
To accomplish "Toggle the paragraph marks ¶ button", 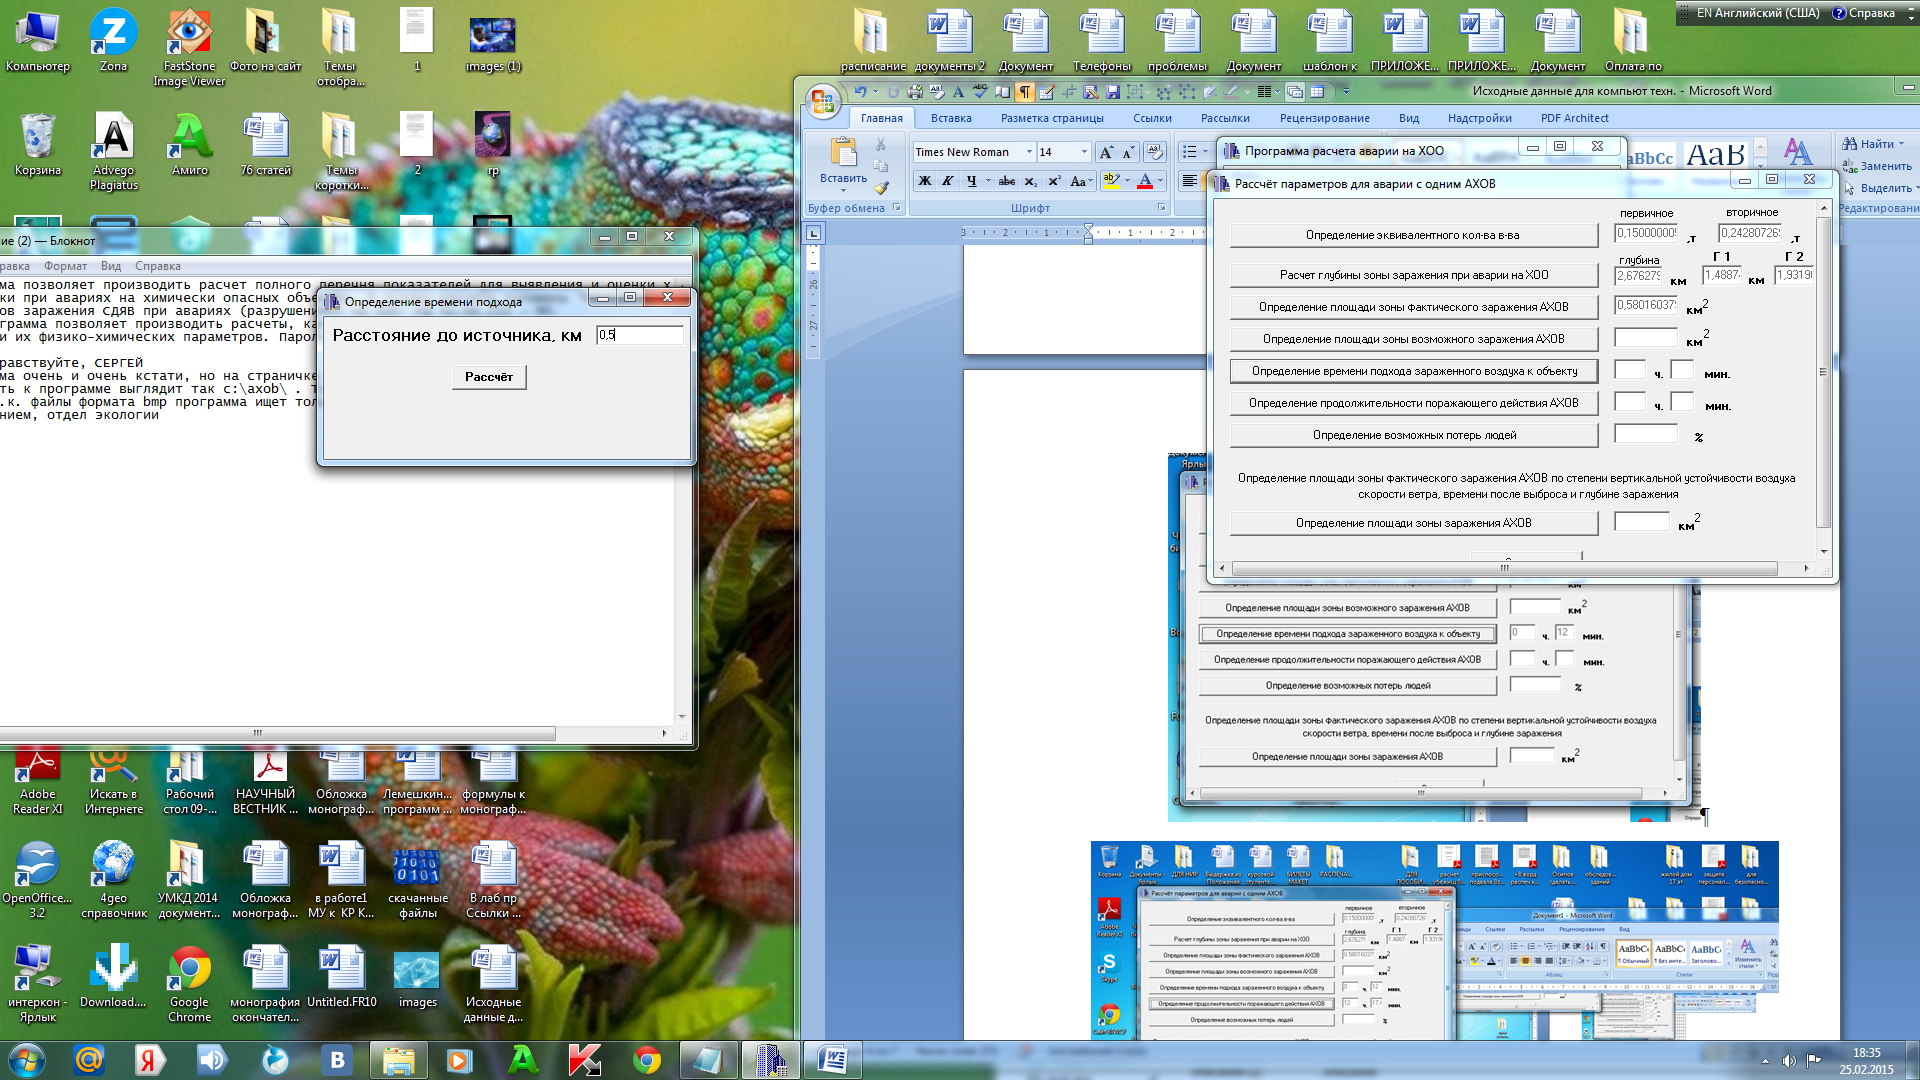I will point(1025,92).
